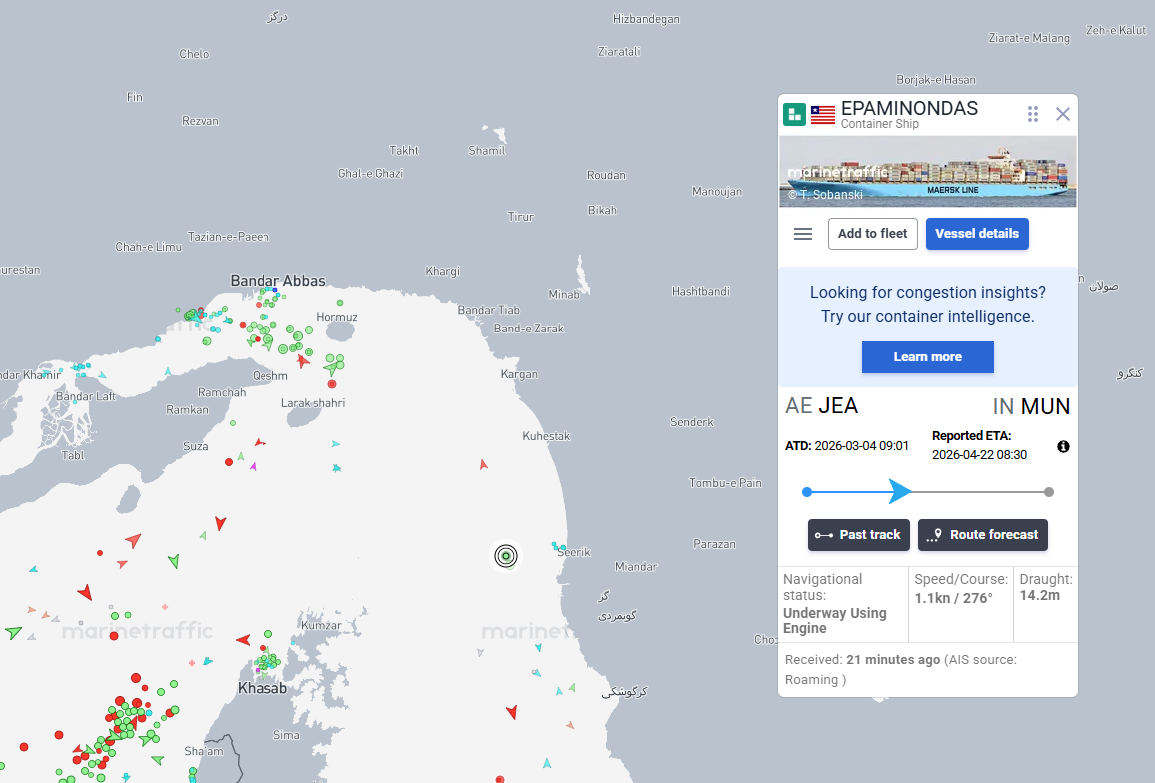Image resolution: width=1155 pixels, height=783 pixels.
Task: Click the Khasab city label
Action: tap(262, 688)
